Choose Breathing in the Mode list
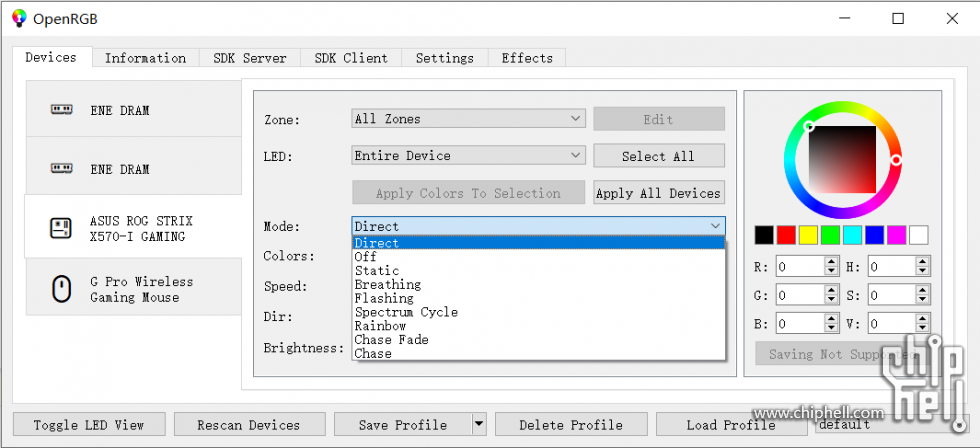Image resolution: width=980 pixels, height=448 pixels. [538, 284]
